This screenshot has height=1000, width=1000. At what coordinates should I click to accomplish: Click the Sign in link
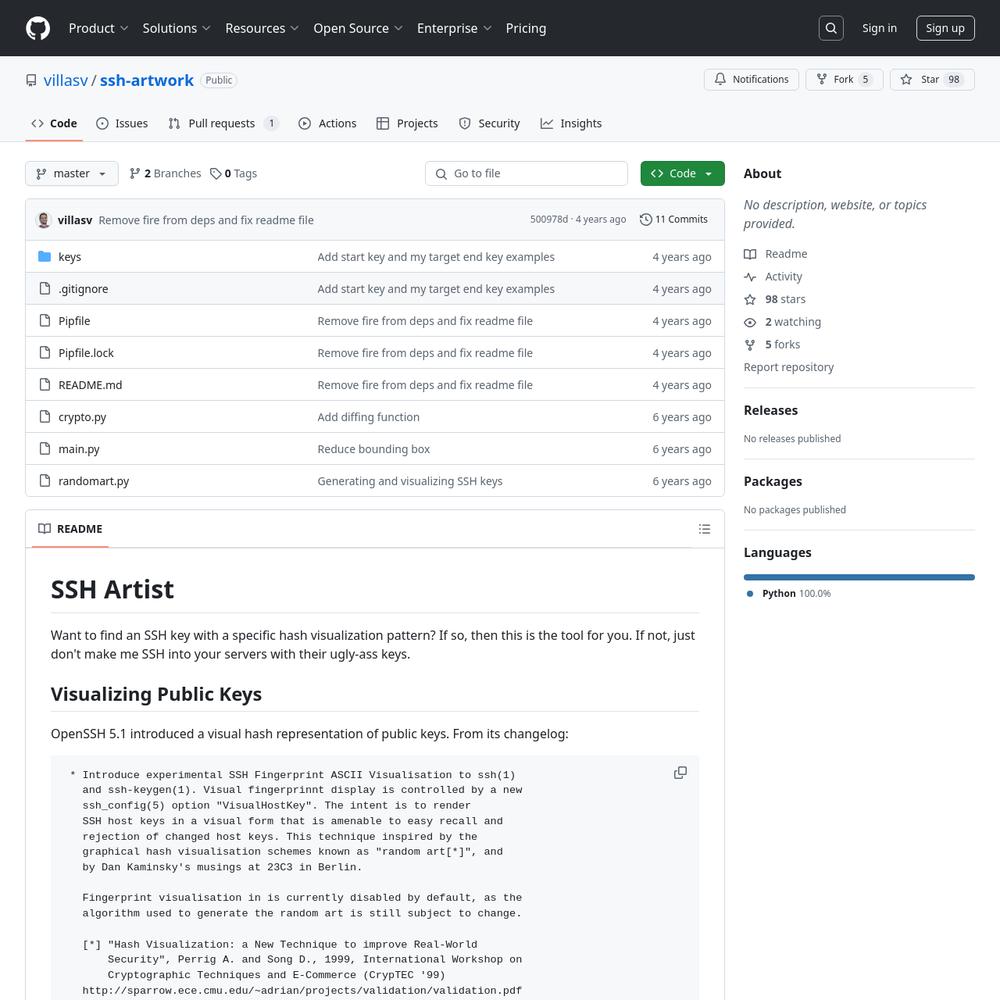(x=879, y=28)
